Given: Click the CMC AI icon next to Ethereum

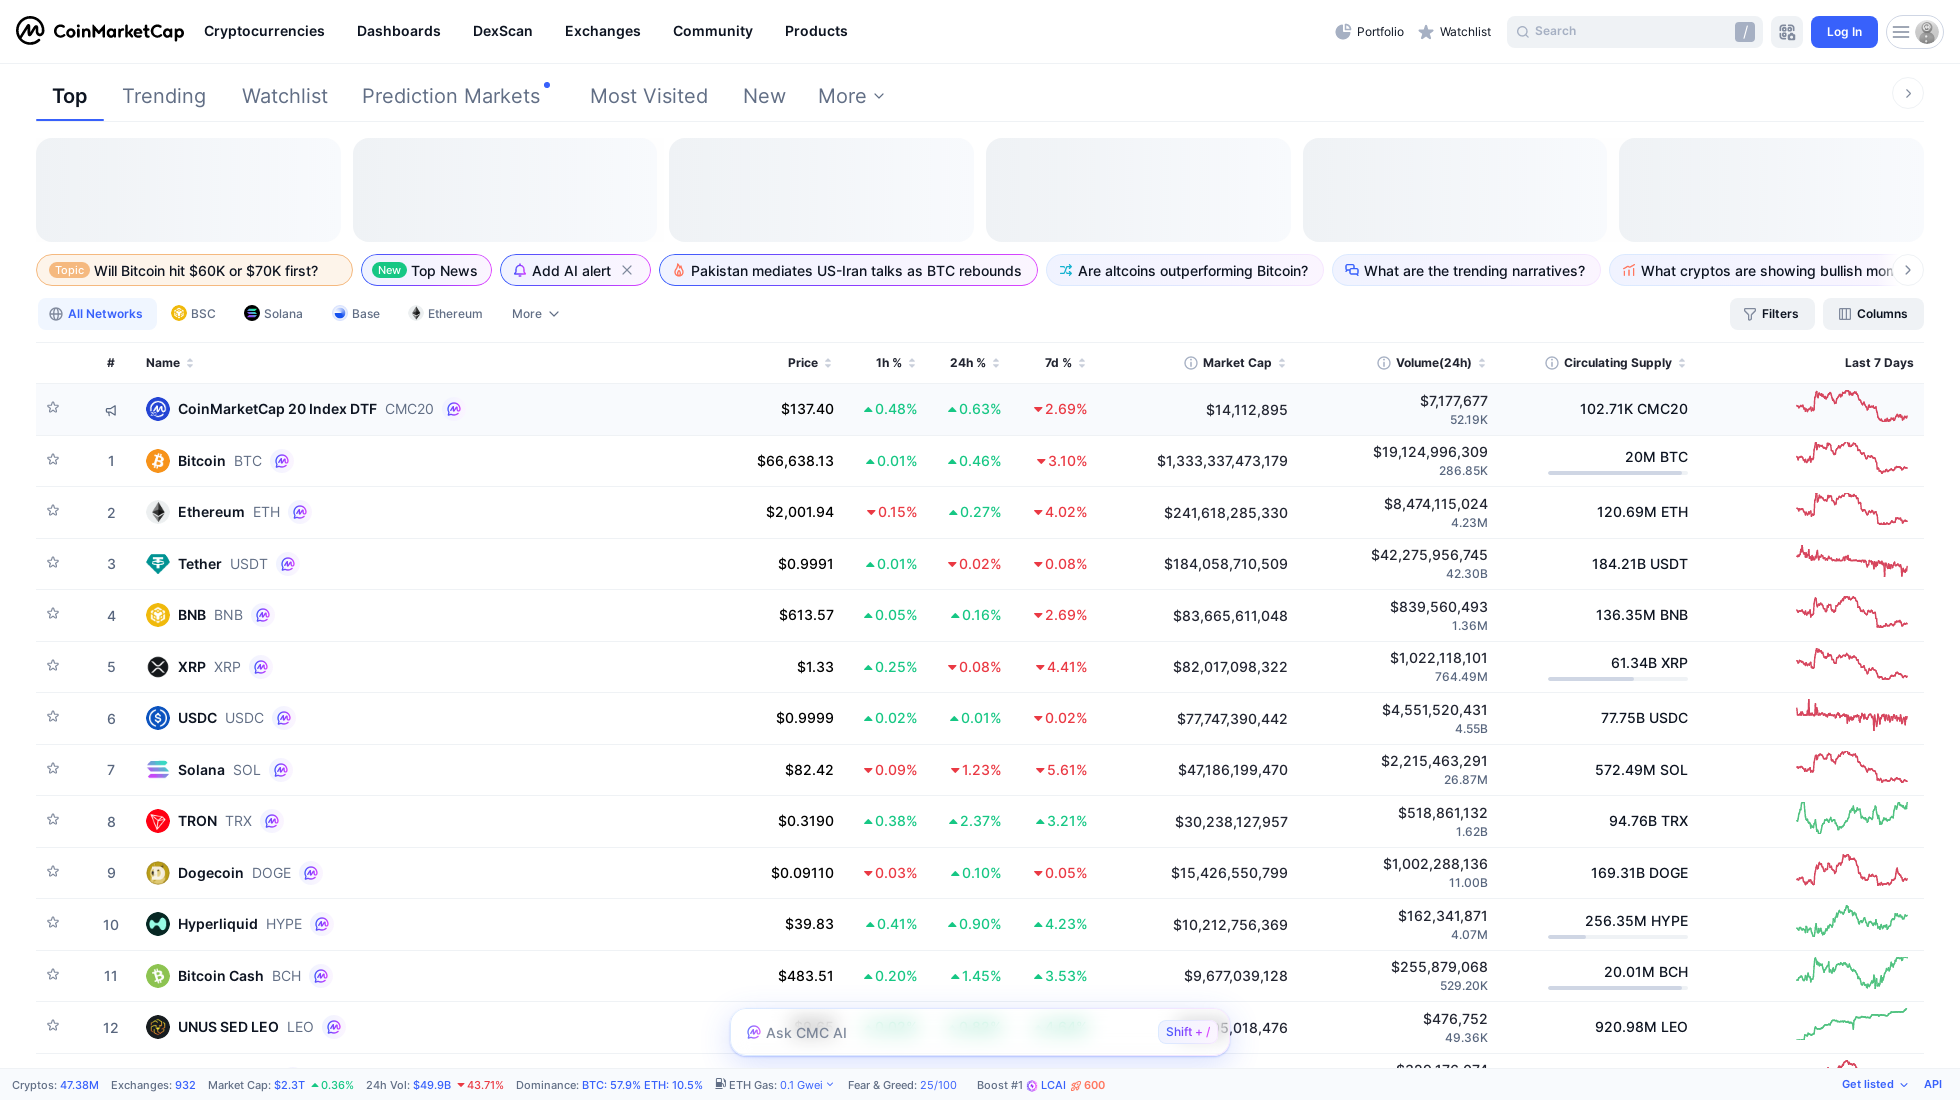Looking at the screenshot, I should point(300,512).
